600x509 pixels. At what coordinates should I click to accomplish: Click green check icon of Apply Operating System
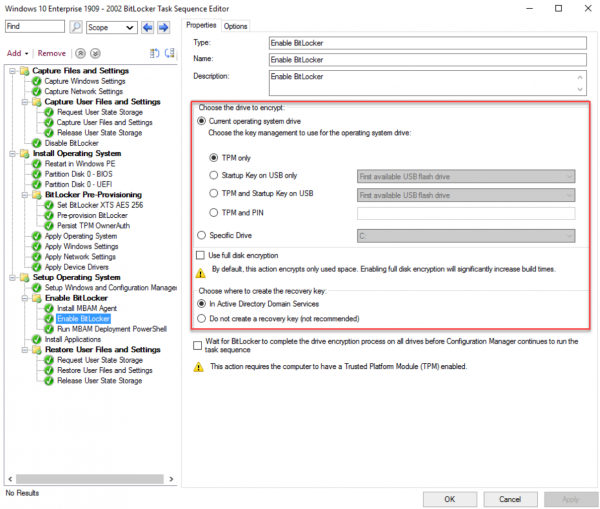(37, 236)
